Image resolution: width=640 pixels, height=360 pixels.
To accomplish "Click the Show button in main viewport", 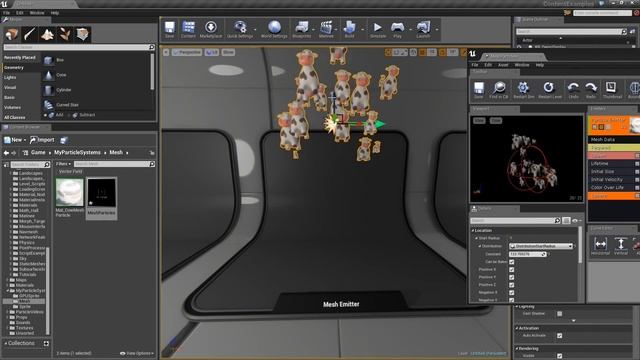I will [x=228, y=52].
